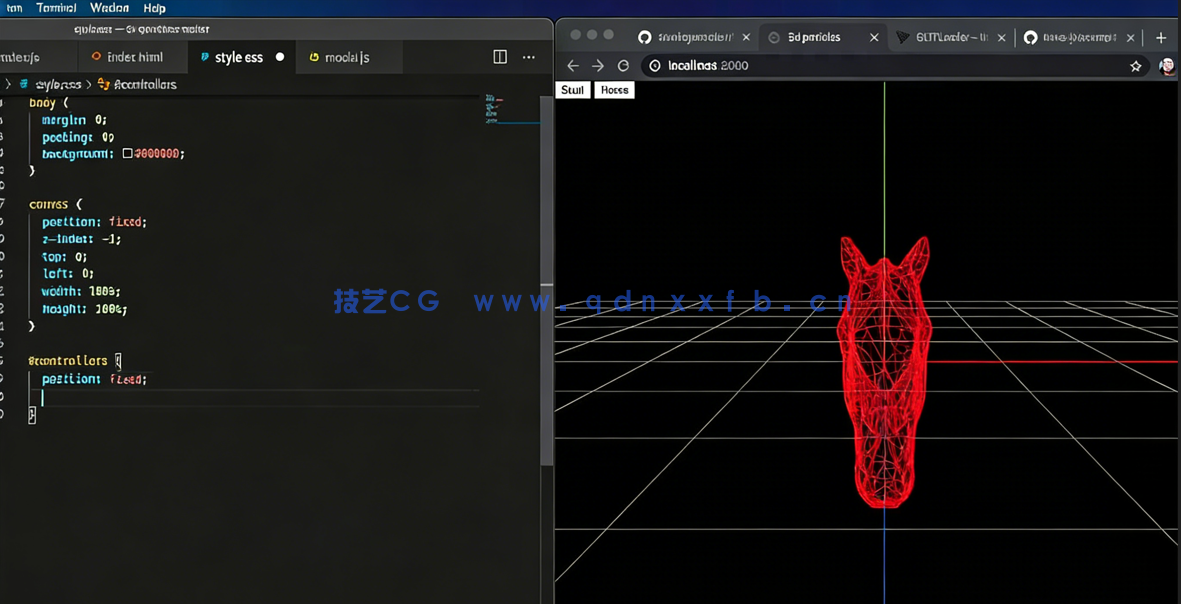Open the Terminal menu in the menu bar

[57, 8]
